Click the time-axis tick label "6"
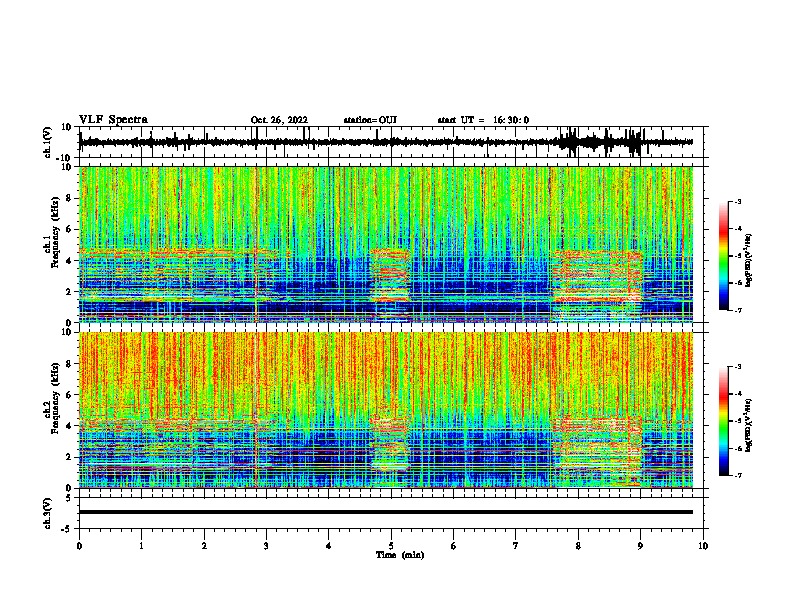The height and width of the screenshot is (612, 792). coord(454,546)
